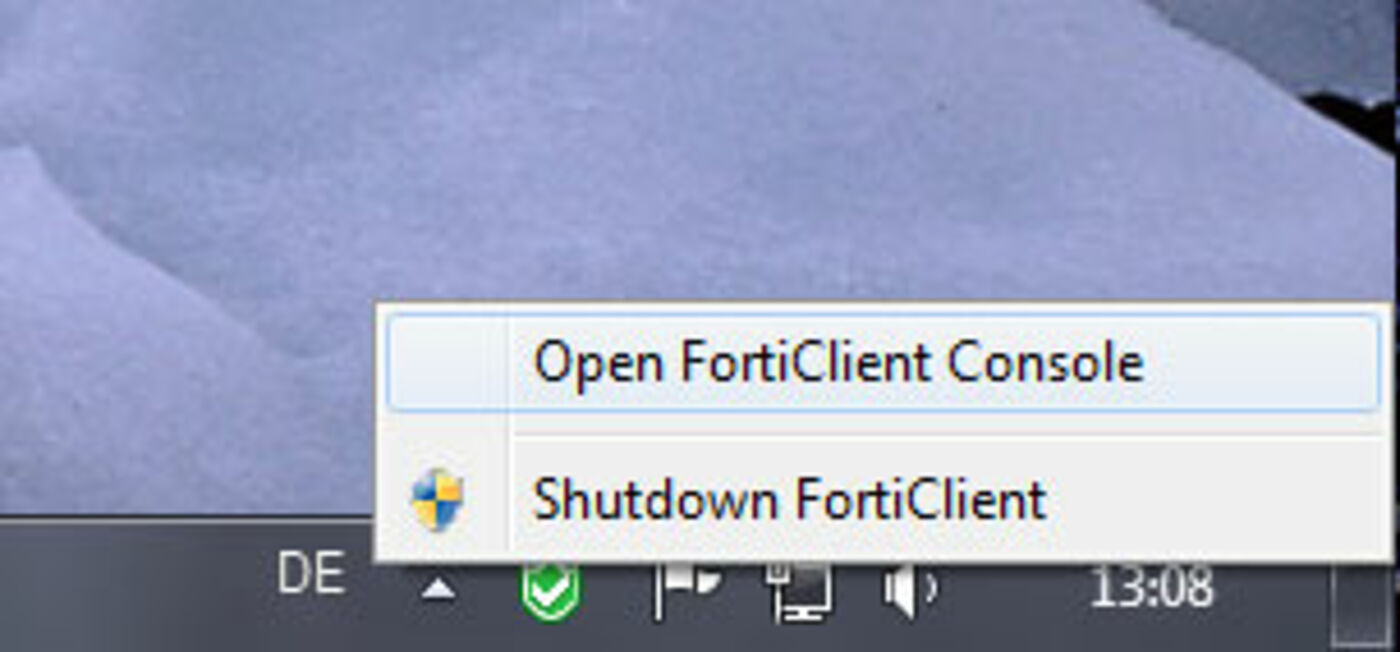Image resolution: width=1400 pixels, height=652 pixels.
Task: Click the blank icon gutter beside Open FortiClient Console
Action: (x=447, y=362)
